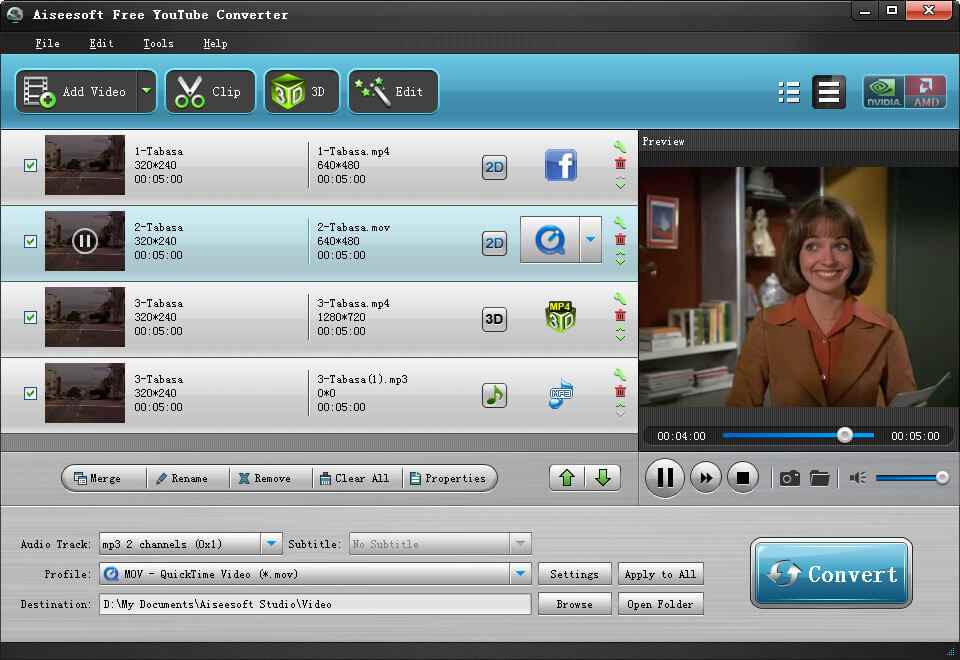
Task: Click the Apply to All button
Action: 660,574
